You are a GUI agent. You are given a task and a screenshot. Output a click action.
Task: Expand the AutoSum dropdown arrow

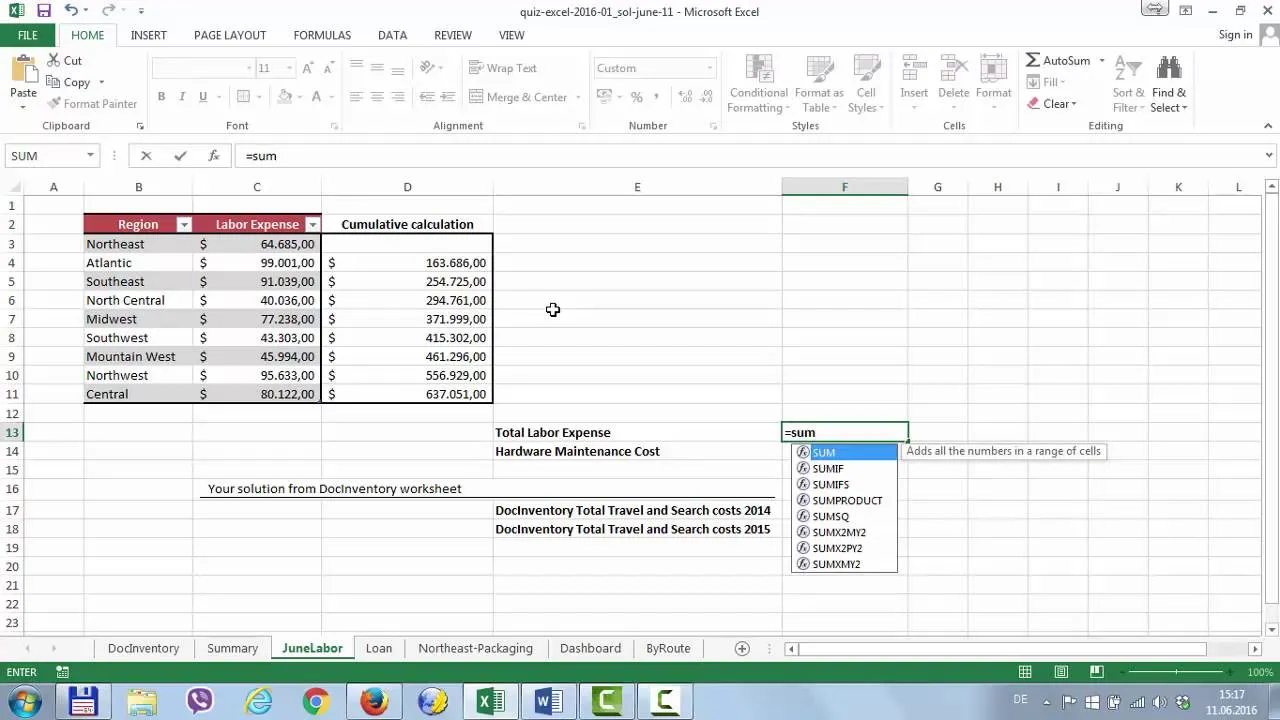pos(1102,60)
